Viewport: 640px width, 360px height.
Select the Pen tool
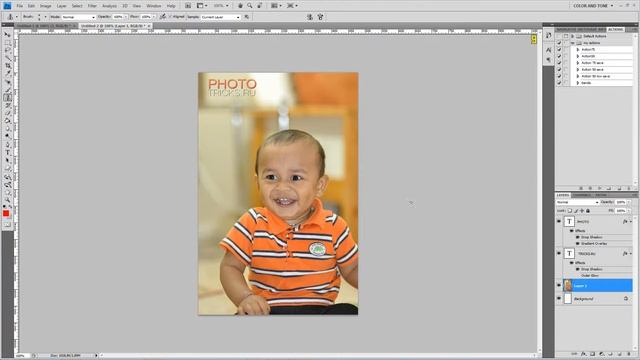7,144
